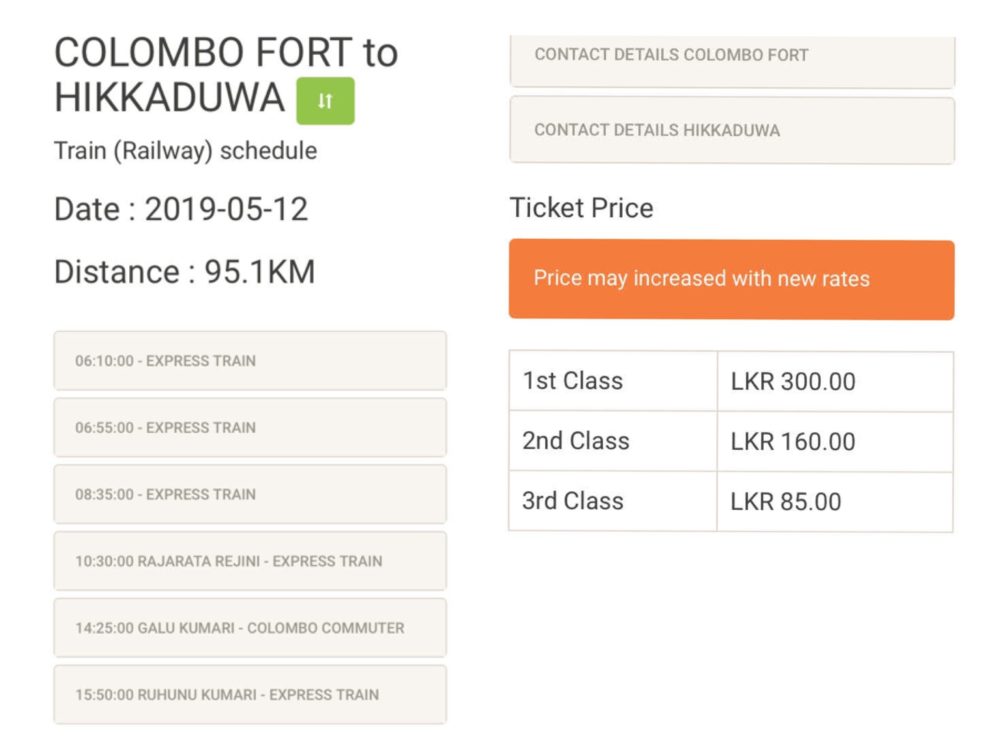Expand the 06:10:00 Express Train entry
The image size is (1000, 750).
coord(250,361)
